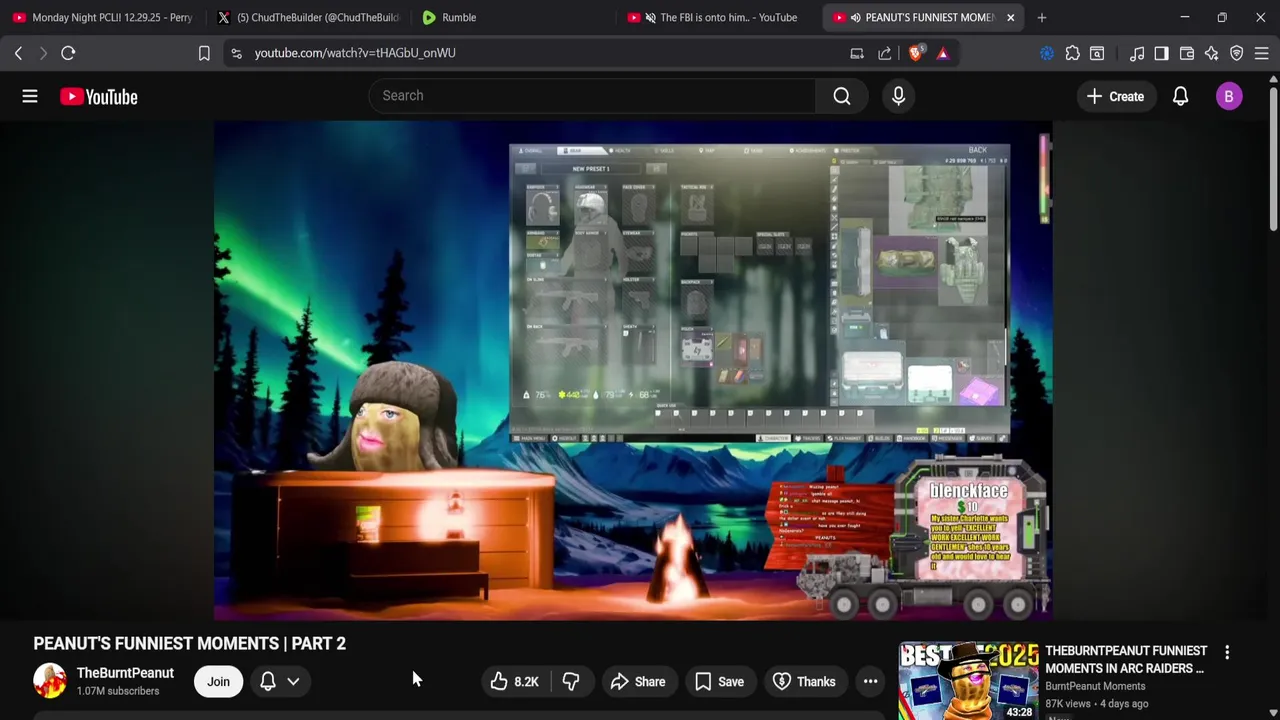Click the Create button
Image resolution: width=1280 pixels, height=720 pixels.
coord(1115,96)
